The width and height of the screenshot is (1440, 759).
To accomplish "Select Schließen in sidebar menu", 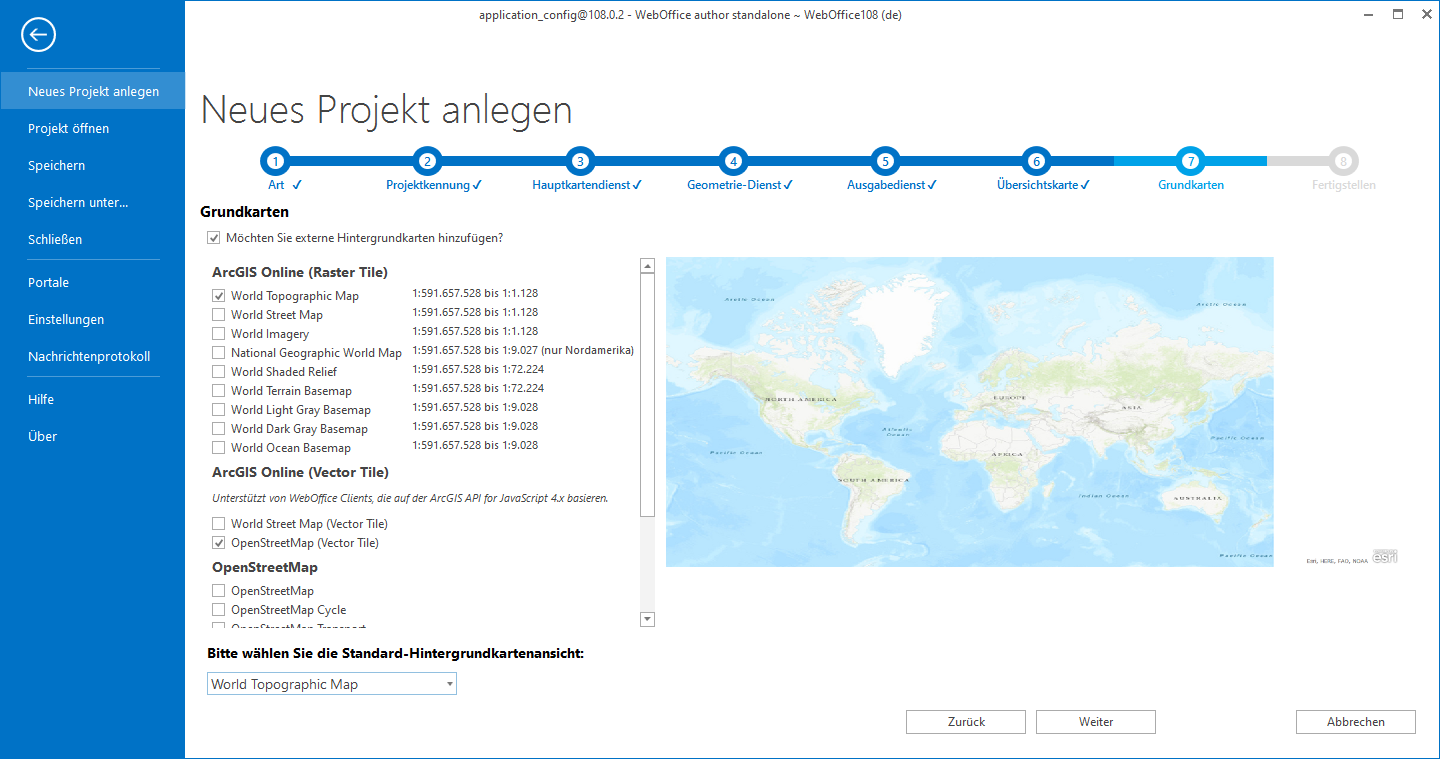I will 93,239.
